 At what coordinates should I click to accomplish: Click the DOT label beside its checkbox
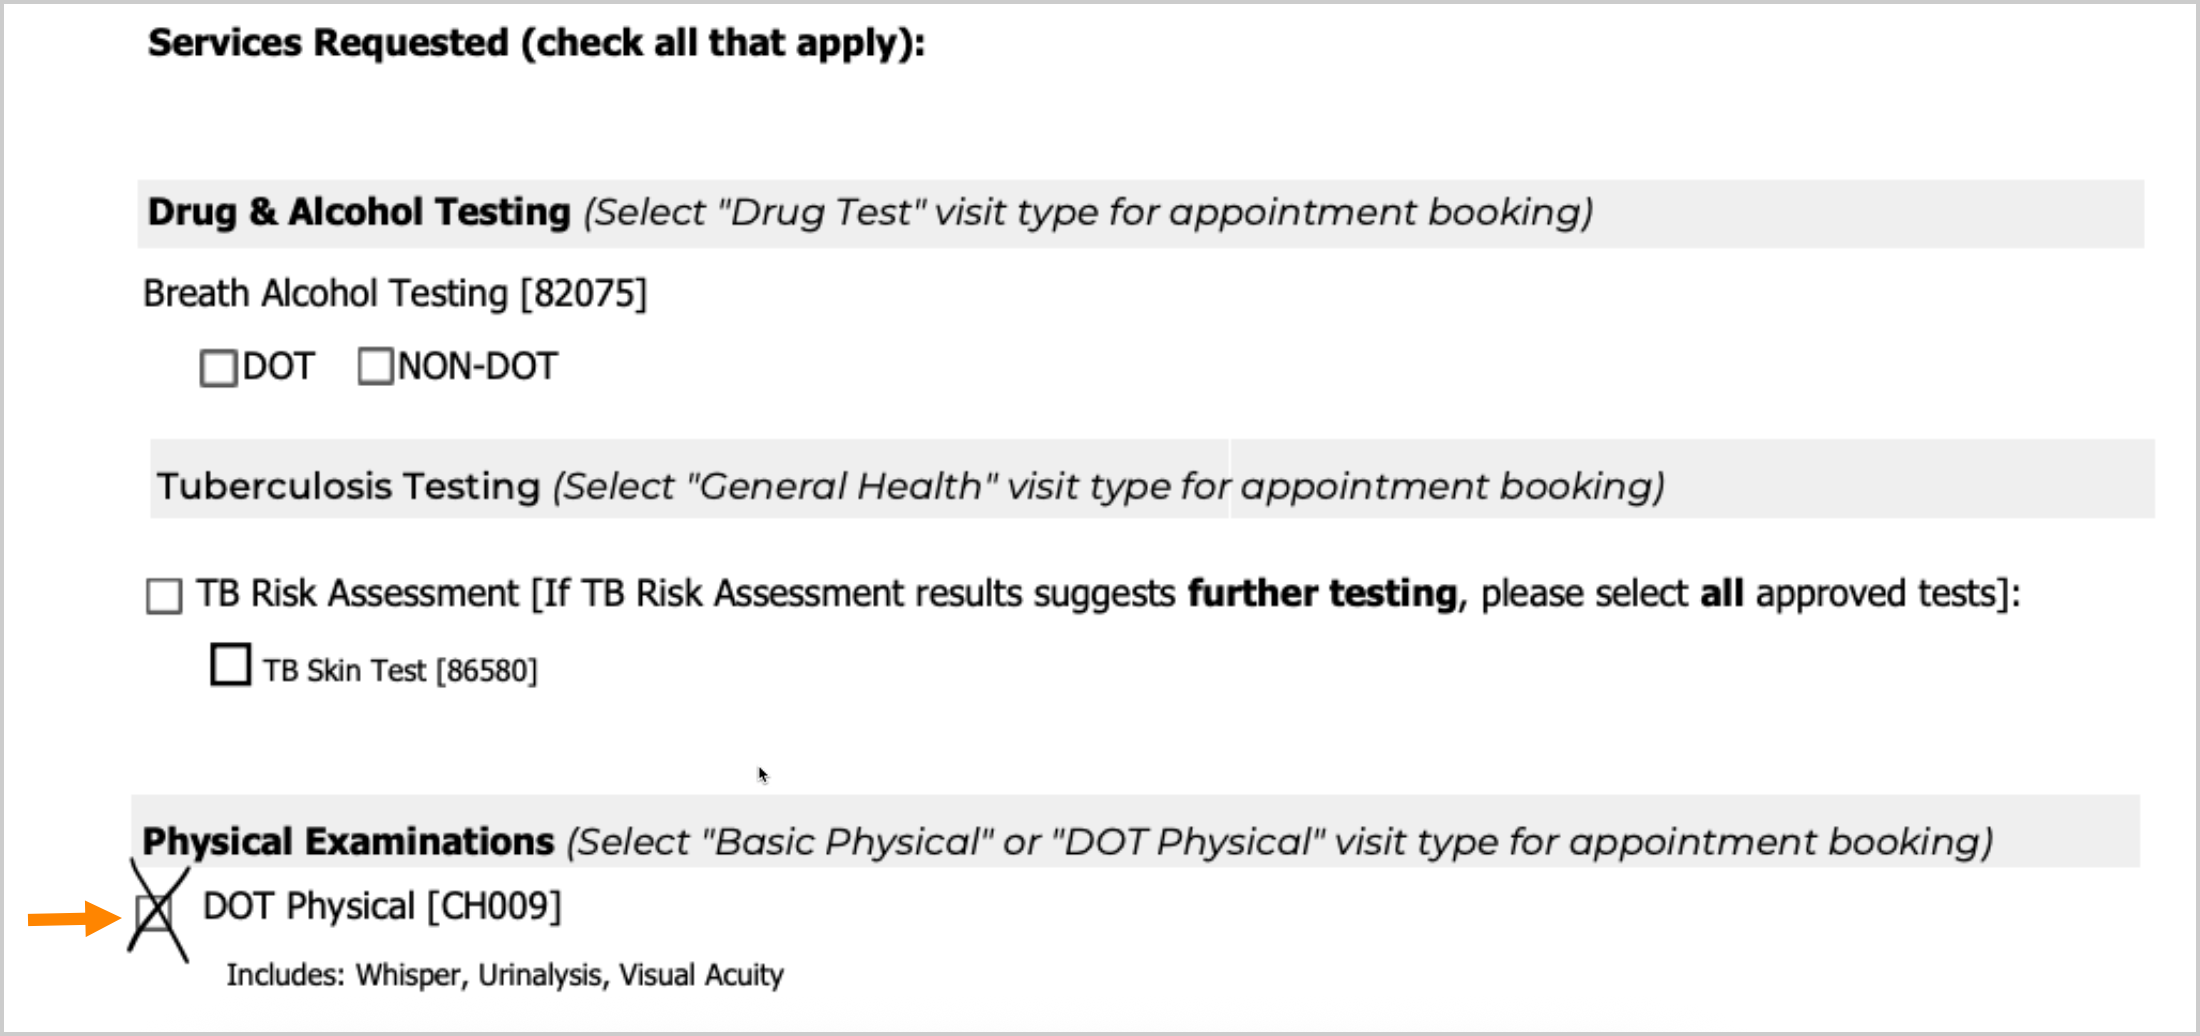[278, 367]
